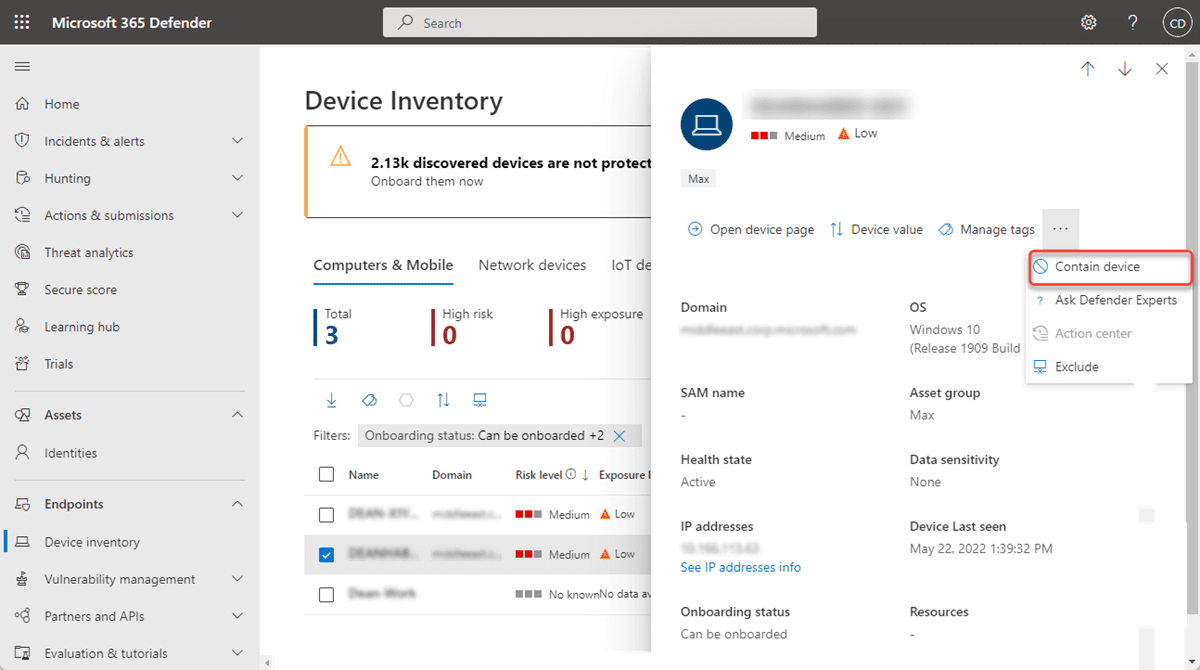
Task: Select the Export icon above the device list
Action: [330, 399]
